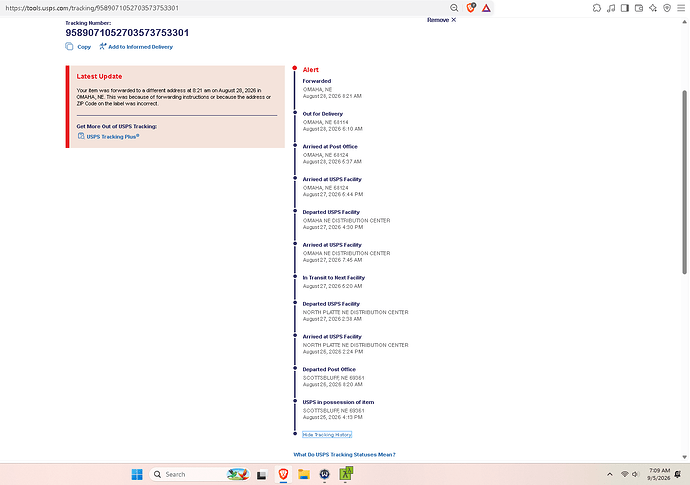Click the In Transit to Next Facility text
The width and height of the screenshot is (690, 485).
pos(334,278)
